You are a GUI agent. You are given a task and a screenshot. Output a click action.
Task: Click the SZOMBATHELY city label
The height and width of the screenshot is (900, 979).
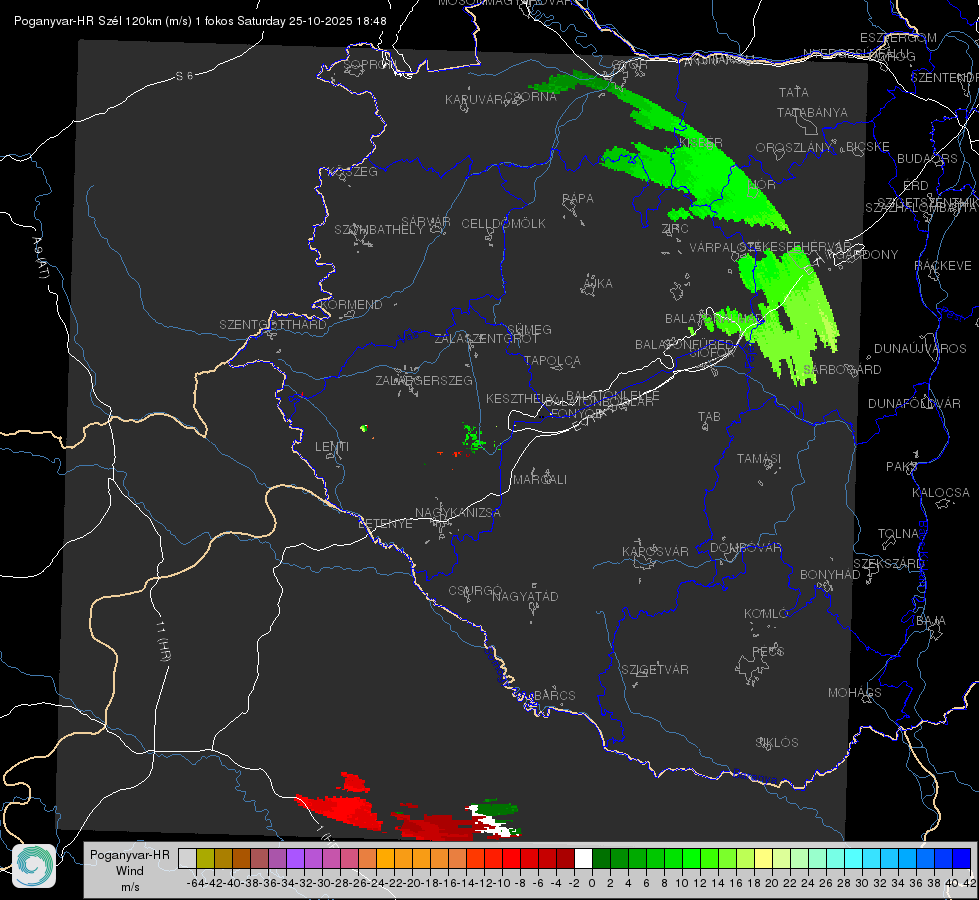coord(379,230)
